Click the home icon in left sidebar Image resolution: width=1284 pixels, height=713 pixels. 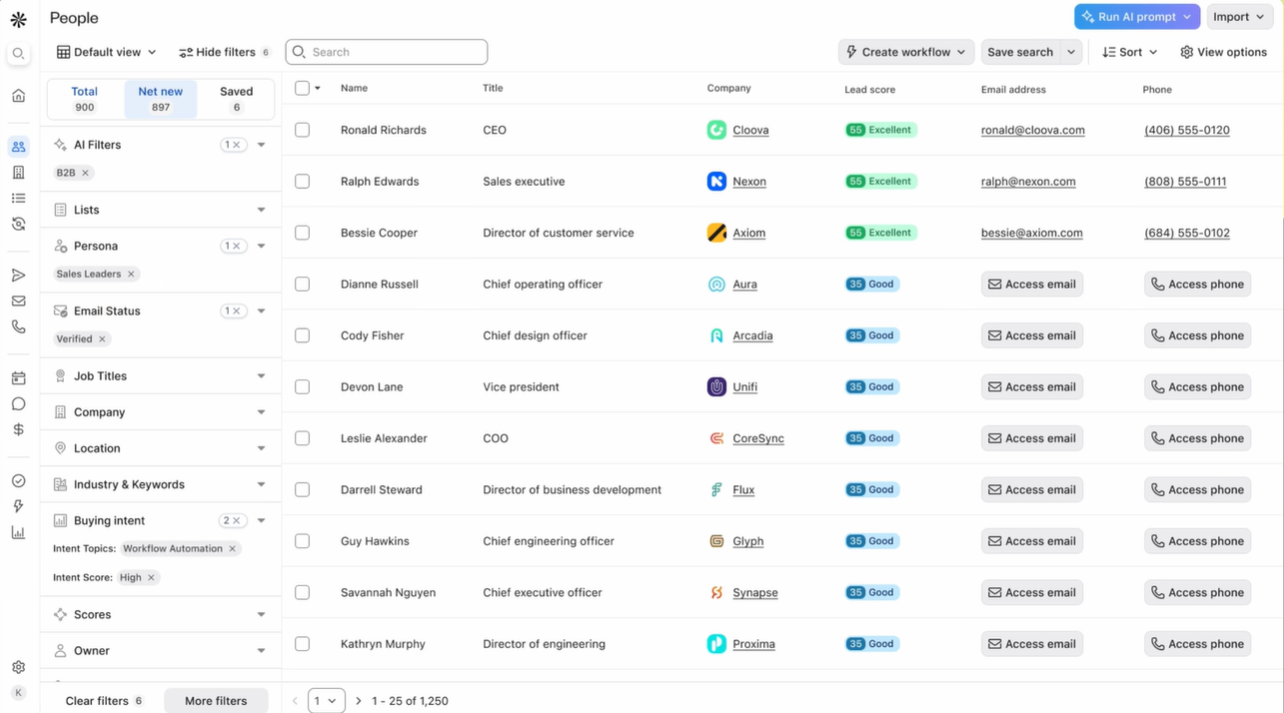pyautogui.click(x=18, y=96)
